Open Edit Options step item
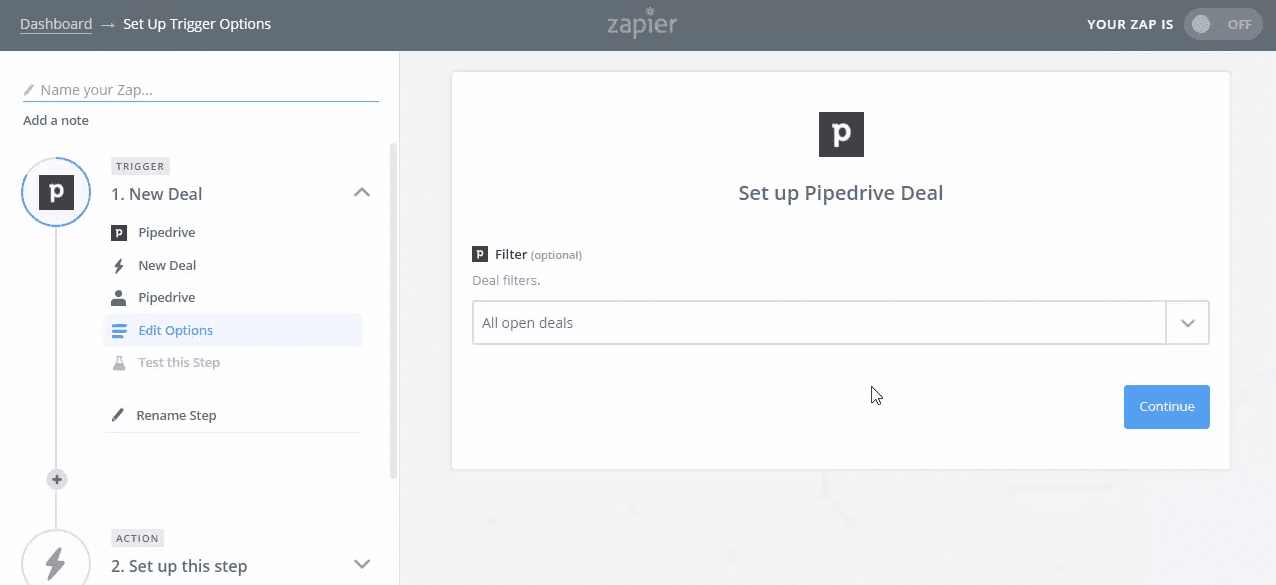 (232, 331)
